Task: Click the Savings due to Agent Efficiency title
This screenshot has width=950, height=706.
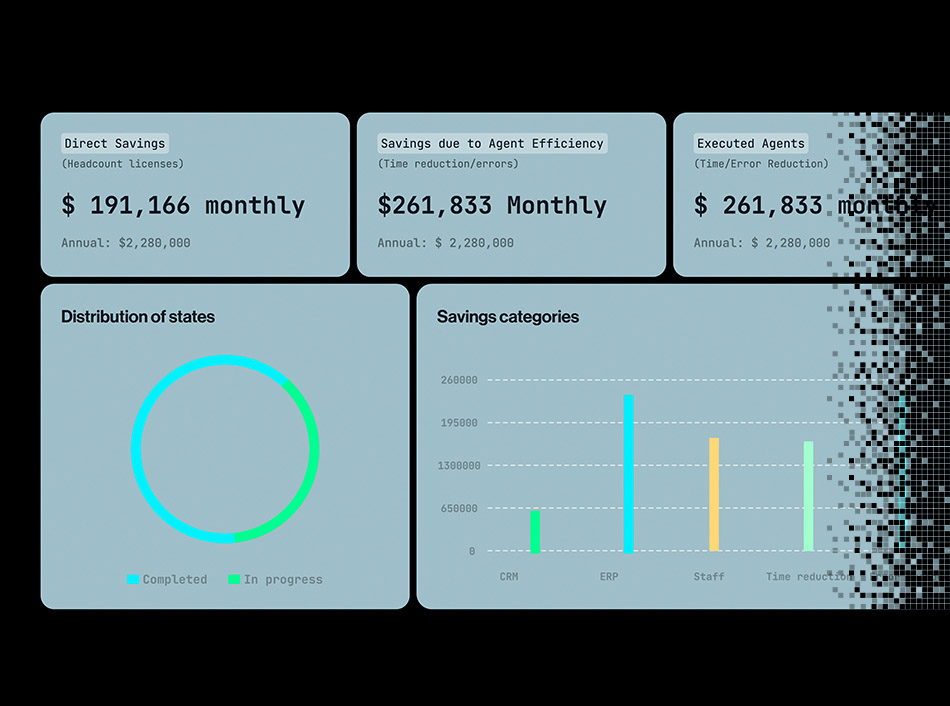Action: [x=492, y=143]
